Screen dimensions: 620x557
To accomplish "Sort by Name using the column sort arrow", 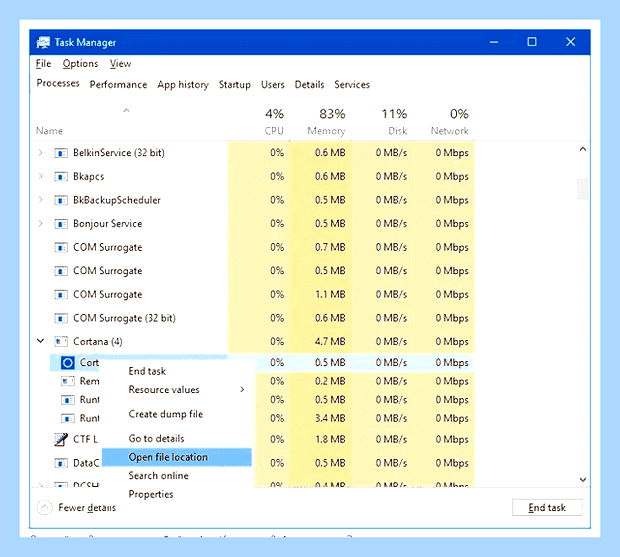I will tap(126, 111).
